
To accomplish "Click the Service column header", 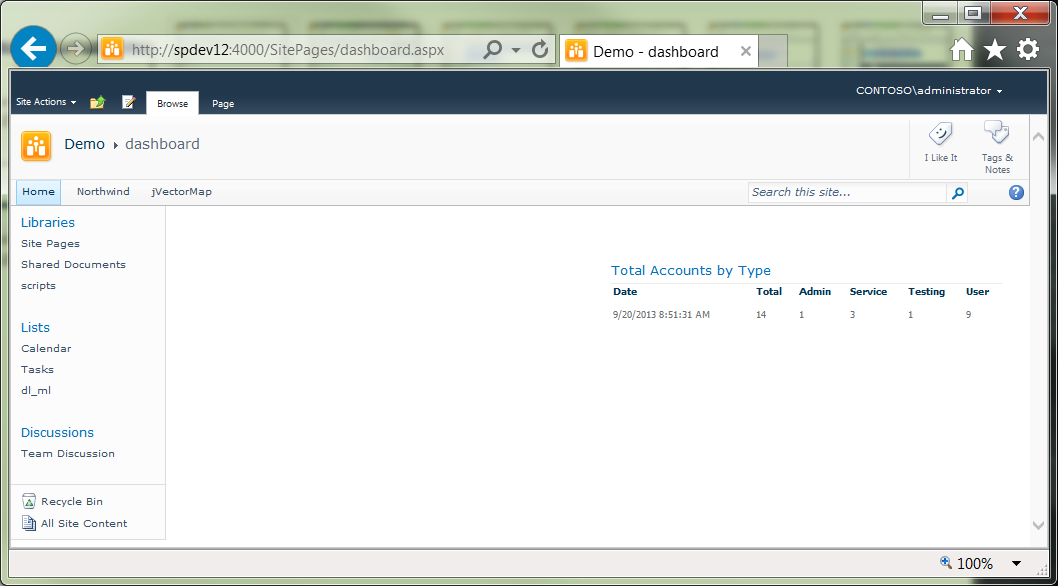I will 868,292.
